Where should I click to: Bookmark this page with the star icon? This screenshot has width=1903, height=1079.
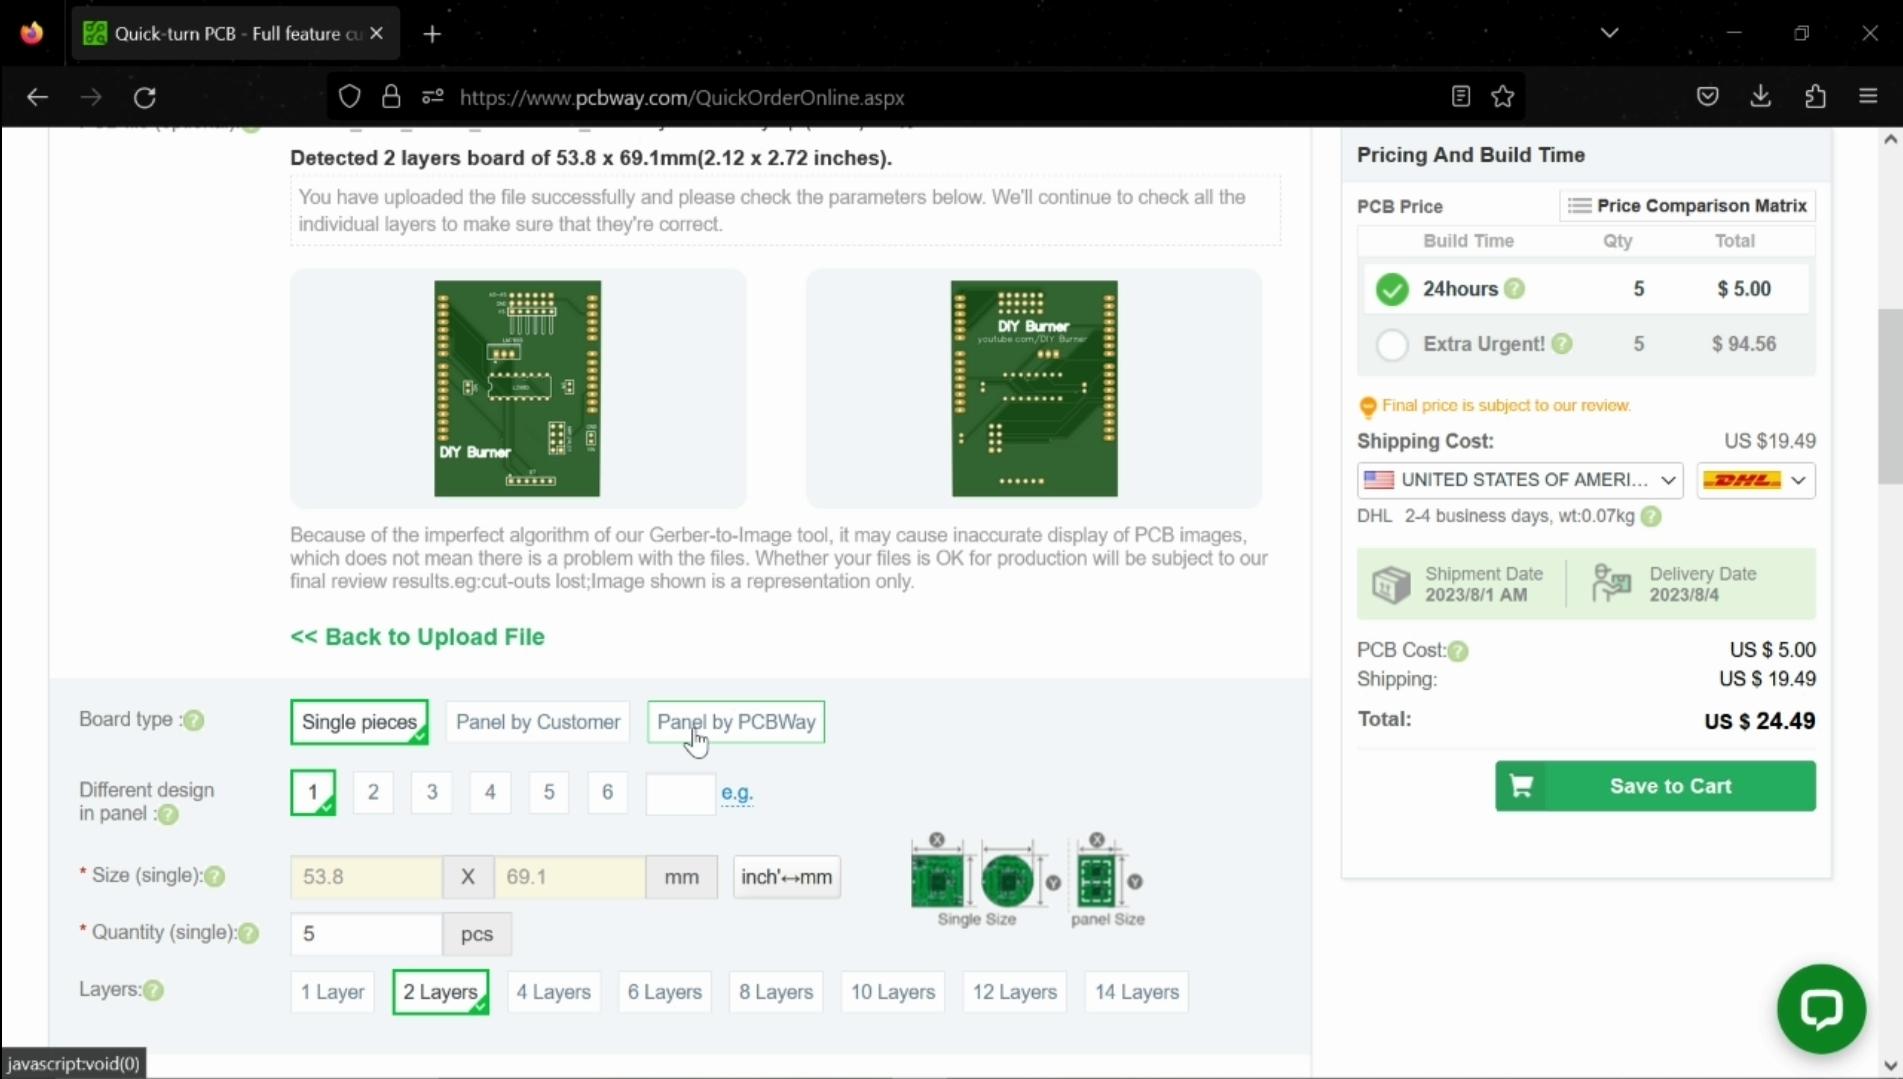point(1503,96)
